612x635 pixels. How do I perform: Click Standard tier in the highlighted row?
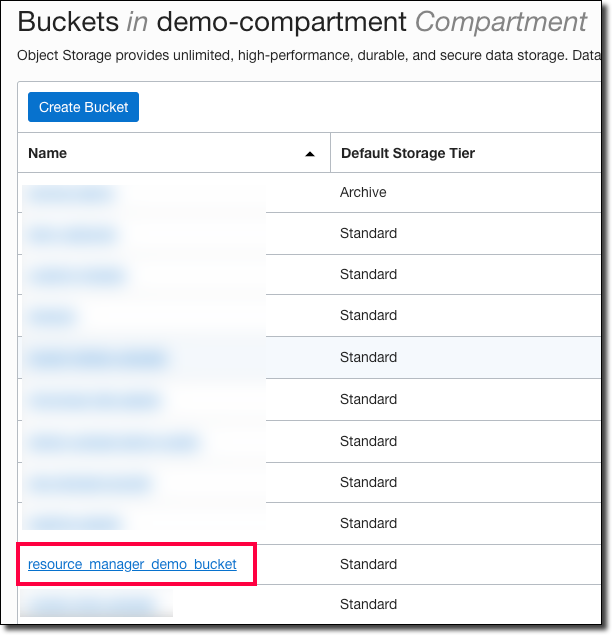click(x=368, y=357)
